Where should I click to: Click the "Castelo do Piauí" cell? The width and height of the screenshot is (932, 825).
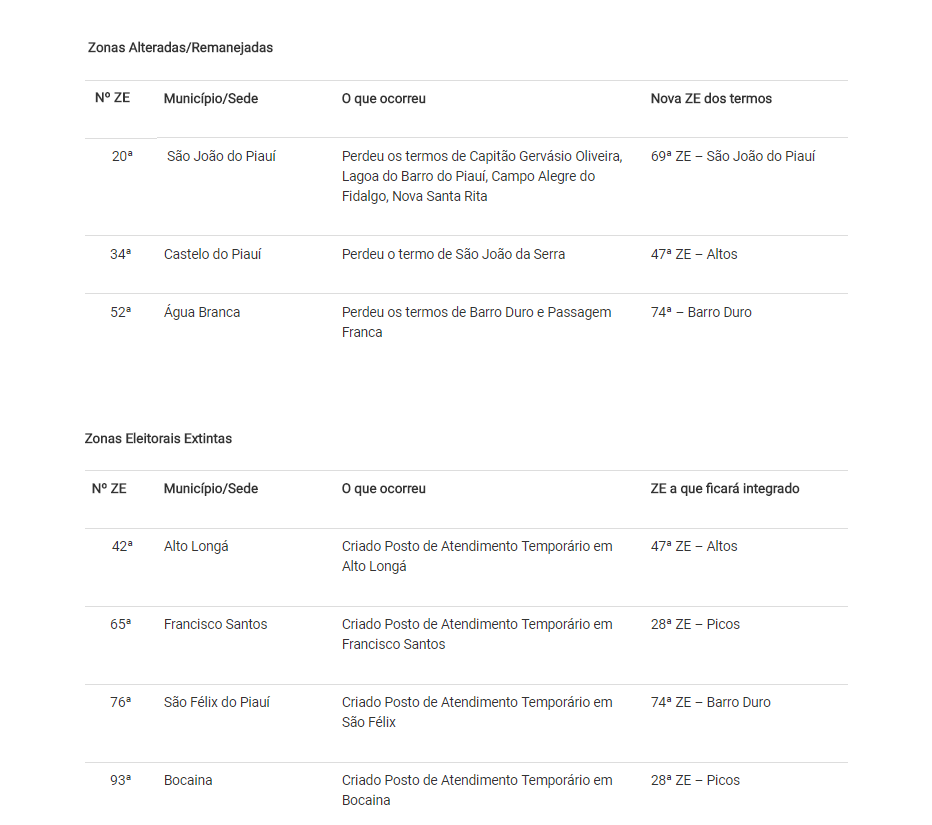[x=212, y=254]
